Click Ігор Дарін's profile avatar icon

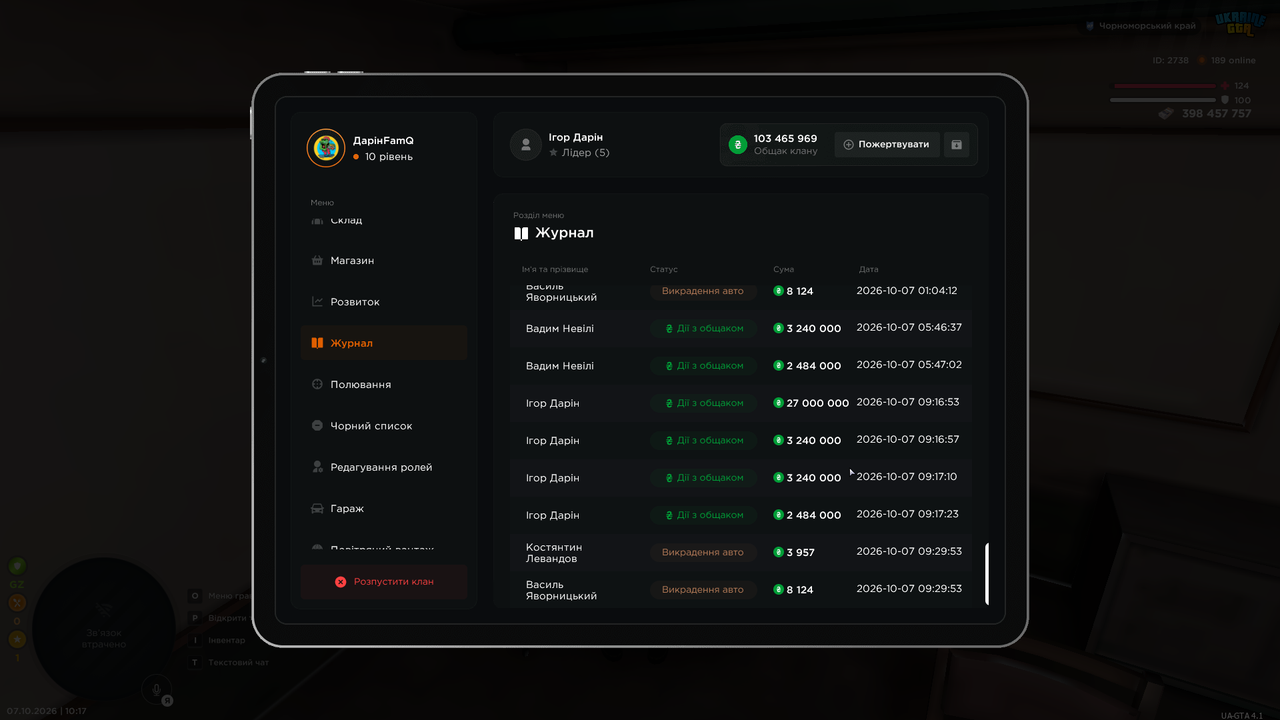click(526, 144)
